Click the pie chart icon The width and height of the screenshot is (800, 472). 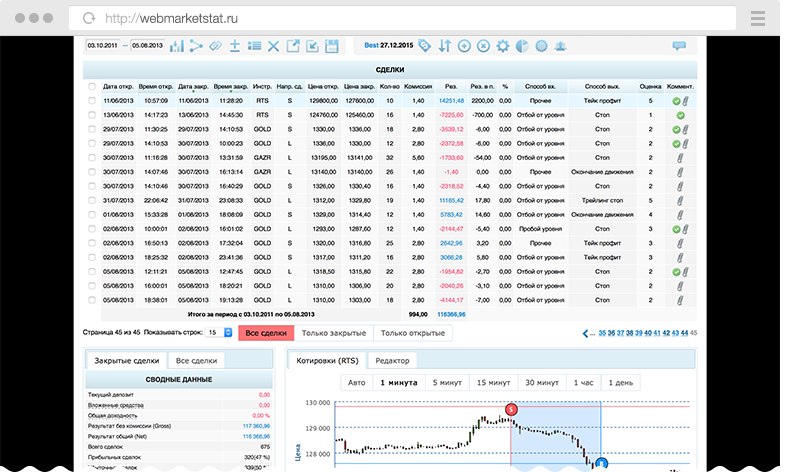[522, 46]
